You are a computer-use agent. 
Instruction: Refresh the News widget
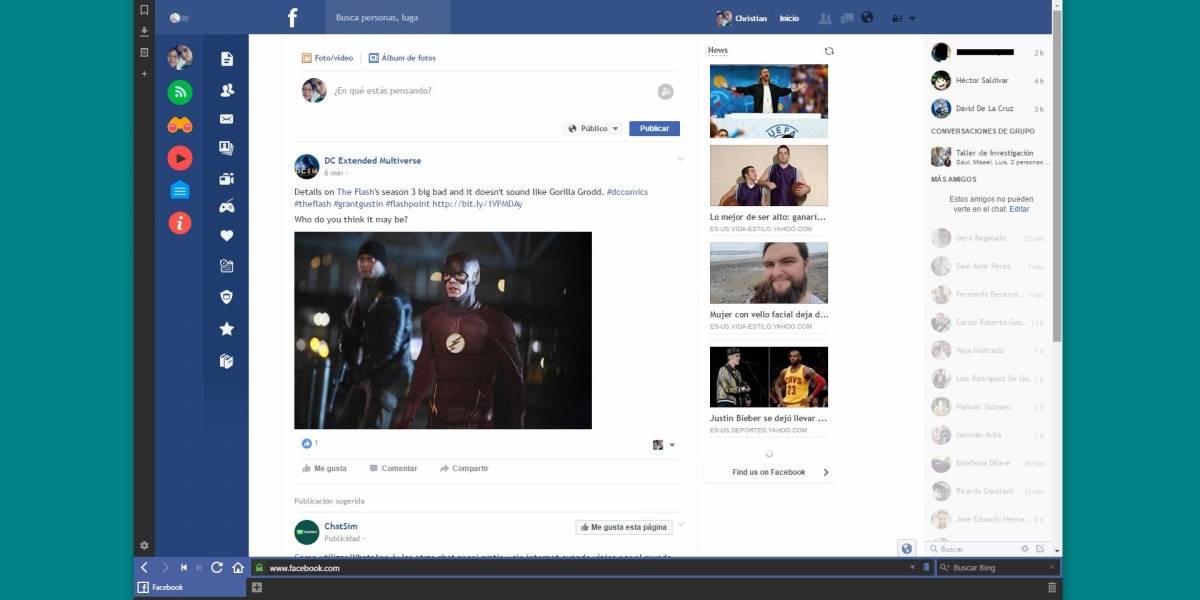tap(829, 51)
